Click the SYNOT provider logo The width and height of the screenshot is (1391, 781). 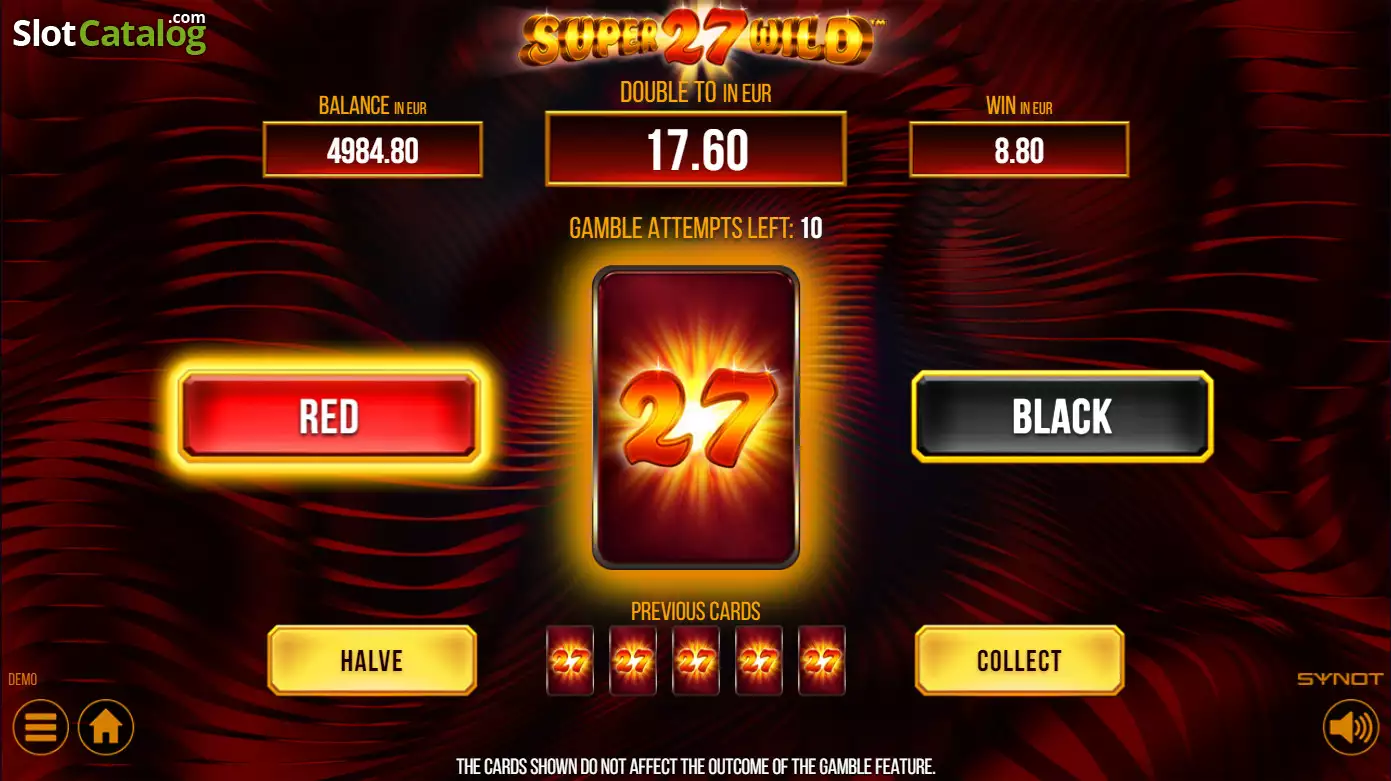1340,679
